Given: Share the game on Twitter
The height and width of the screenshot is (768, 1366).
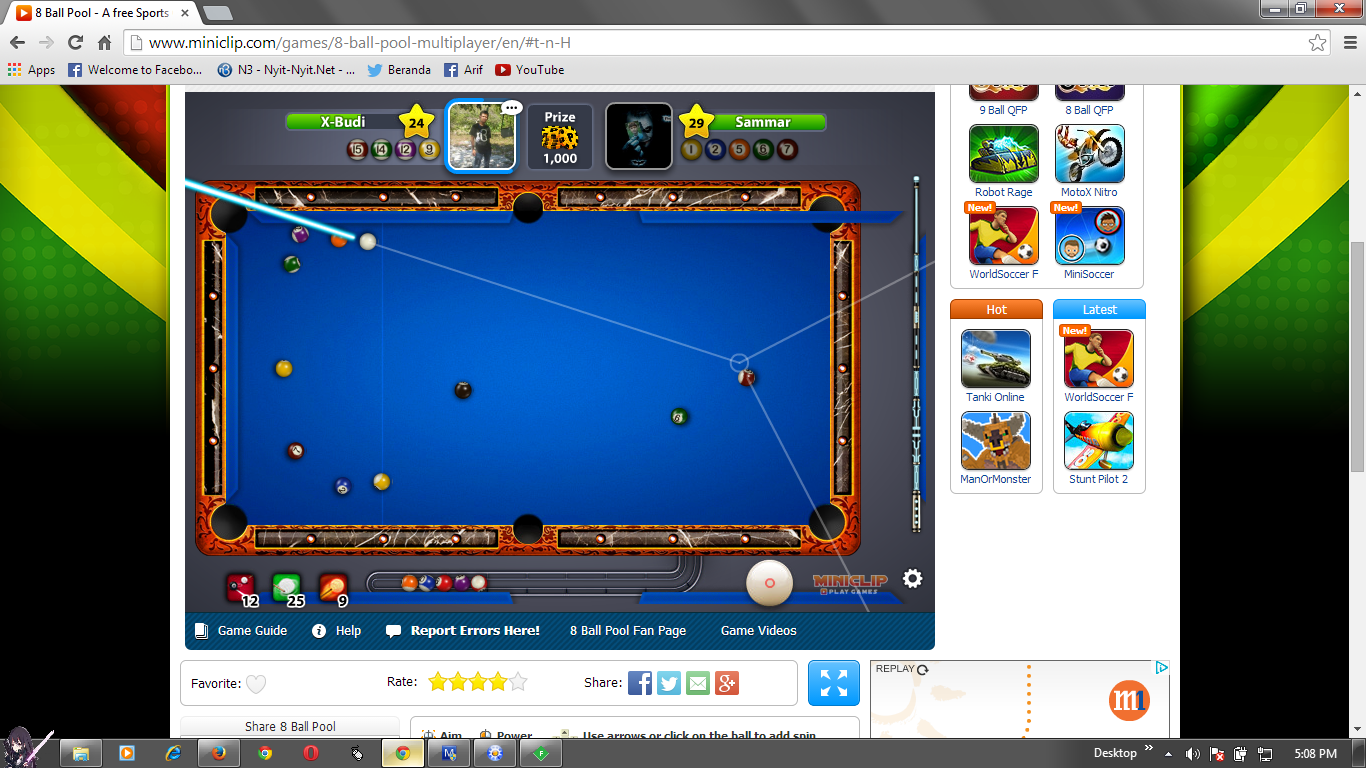Looking at the screenshot, I should 669,683.
